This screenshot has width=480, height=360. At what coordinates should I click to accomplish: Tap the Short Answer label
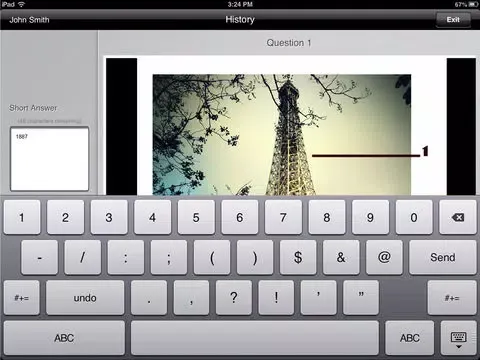(33, 108)
